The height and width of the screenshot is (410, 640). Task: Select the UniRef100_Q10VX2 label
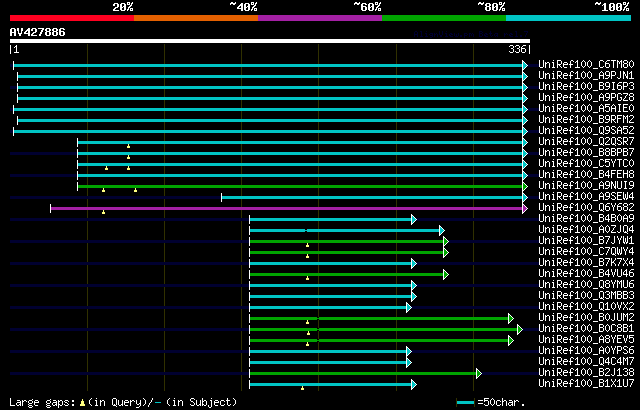point(586,307)
